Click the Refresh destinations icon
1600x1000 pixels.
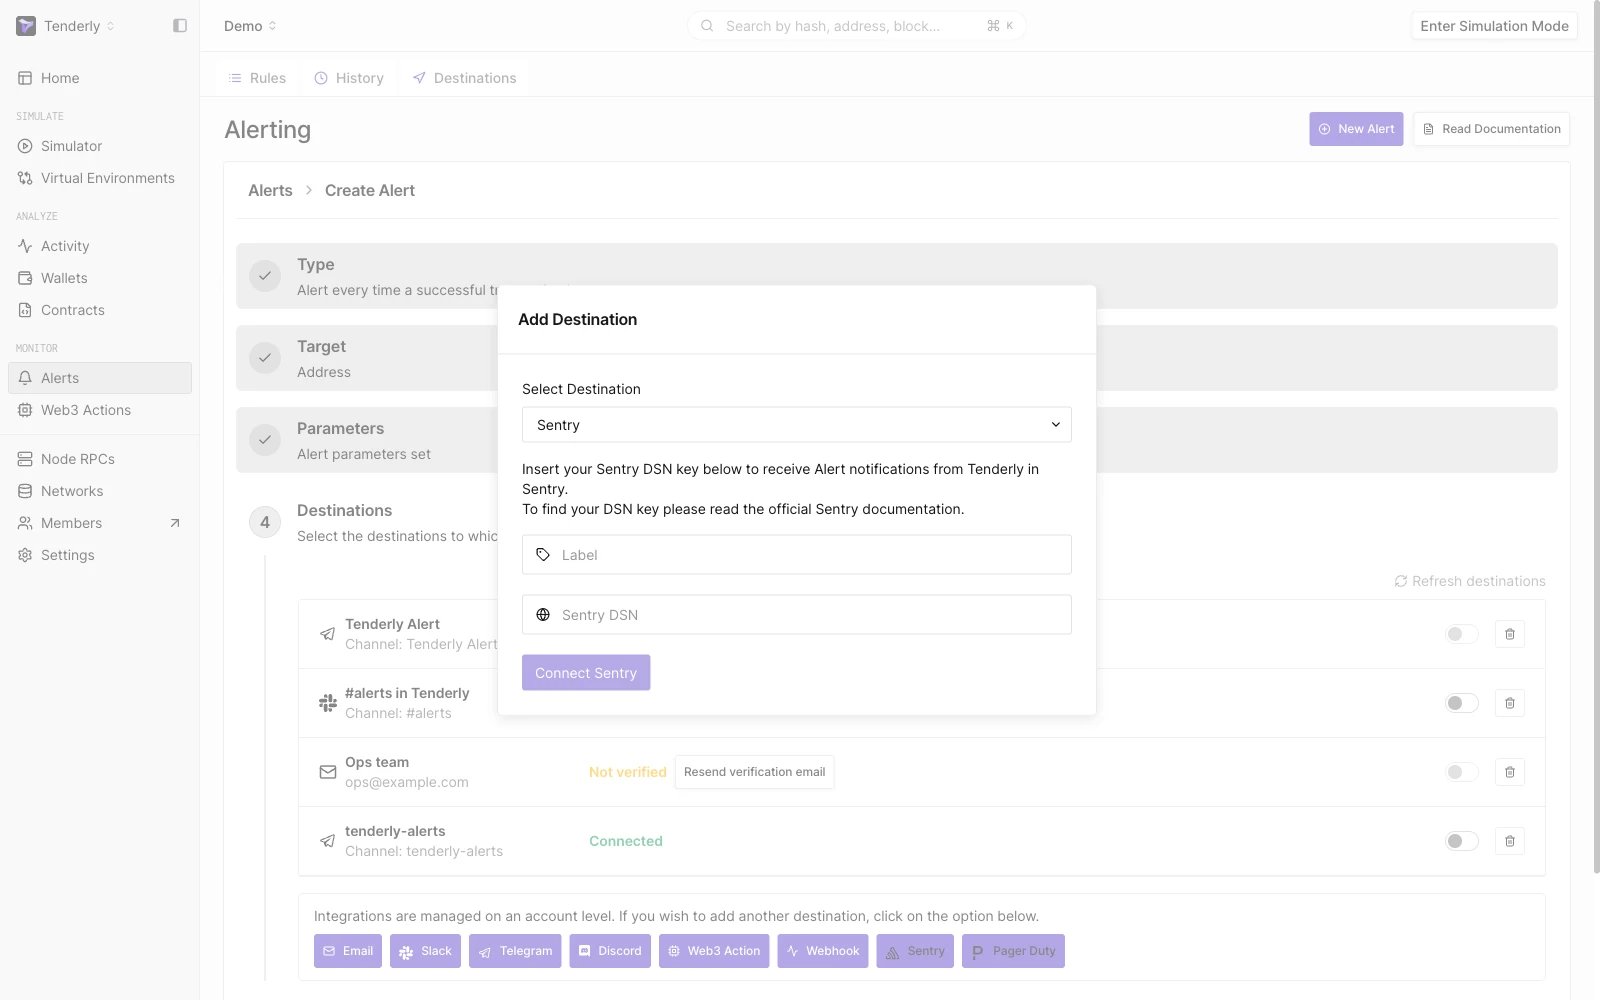[1401, 581]
